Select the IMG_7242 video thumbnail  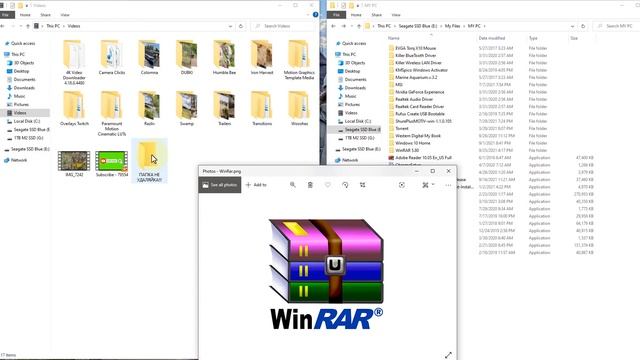click(x=74, y=164)
